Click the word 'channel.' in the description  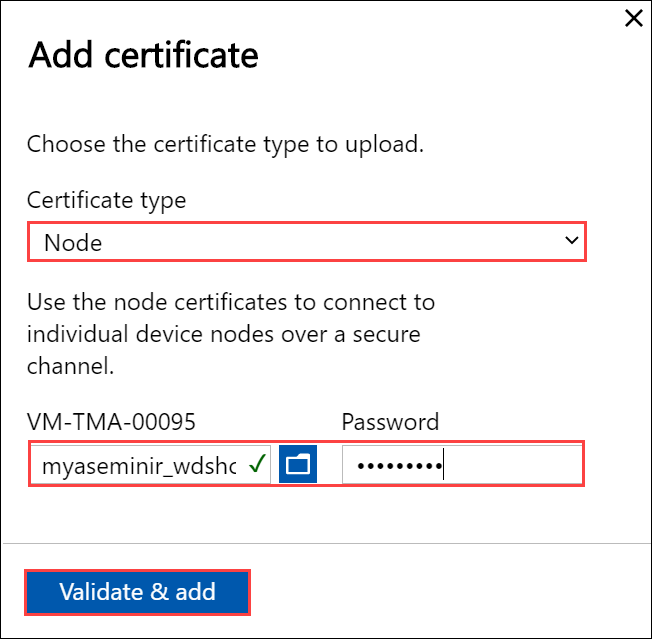pos(71,366)
